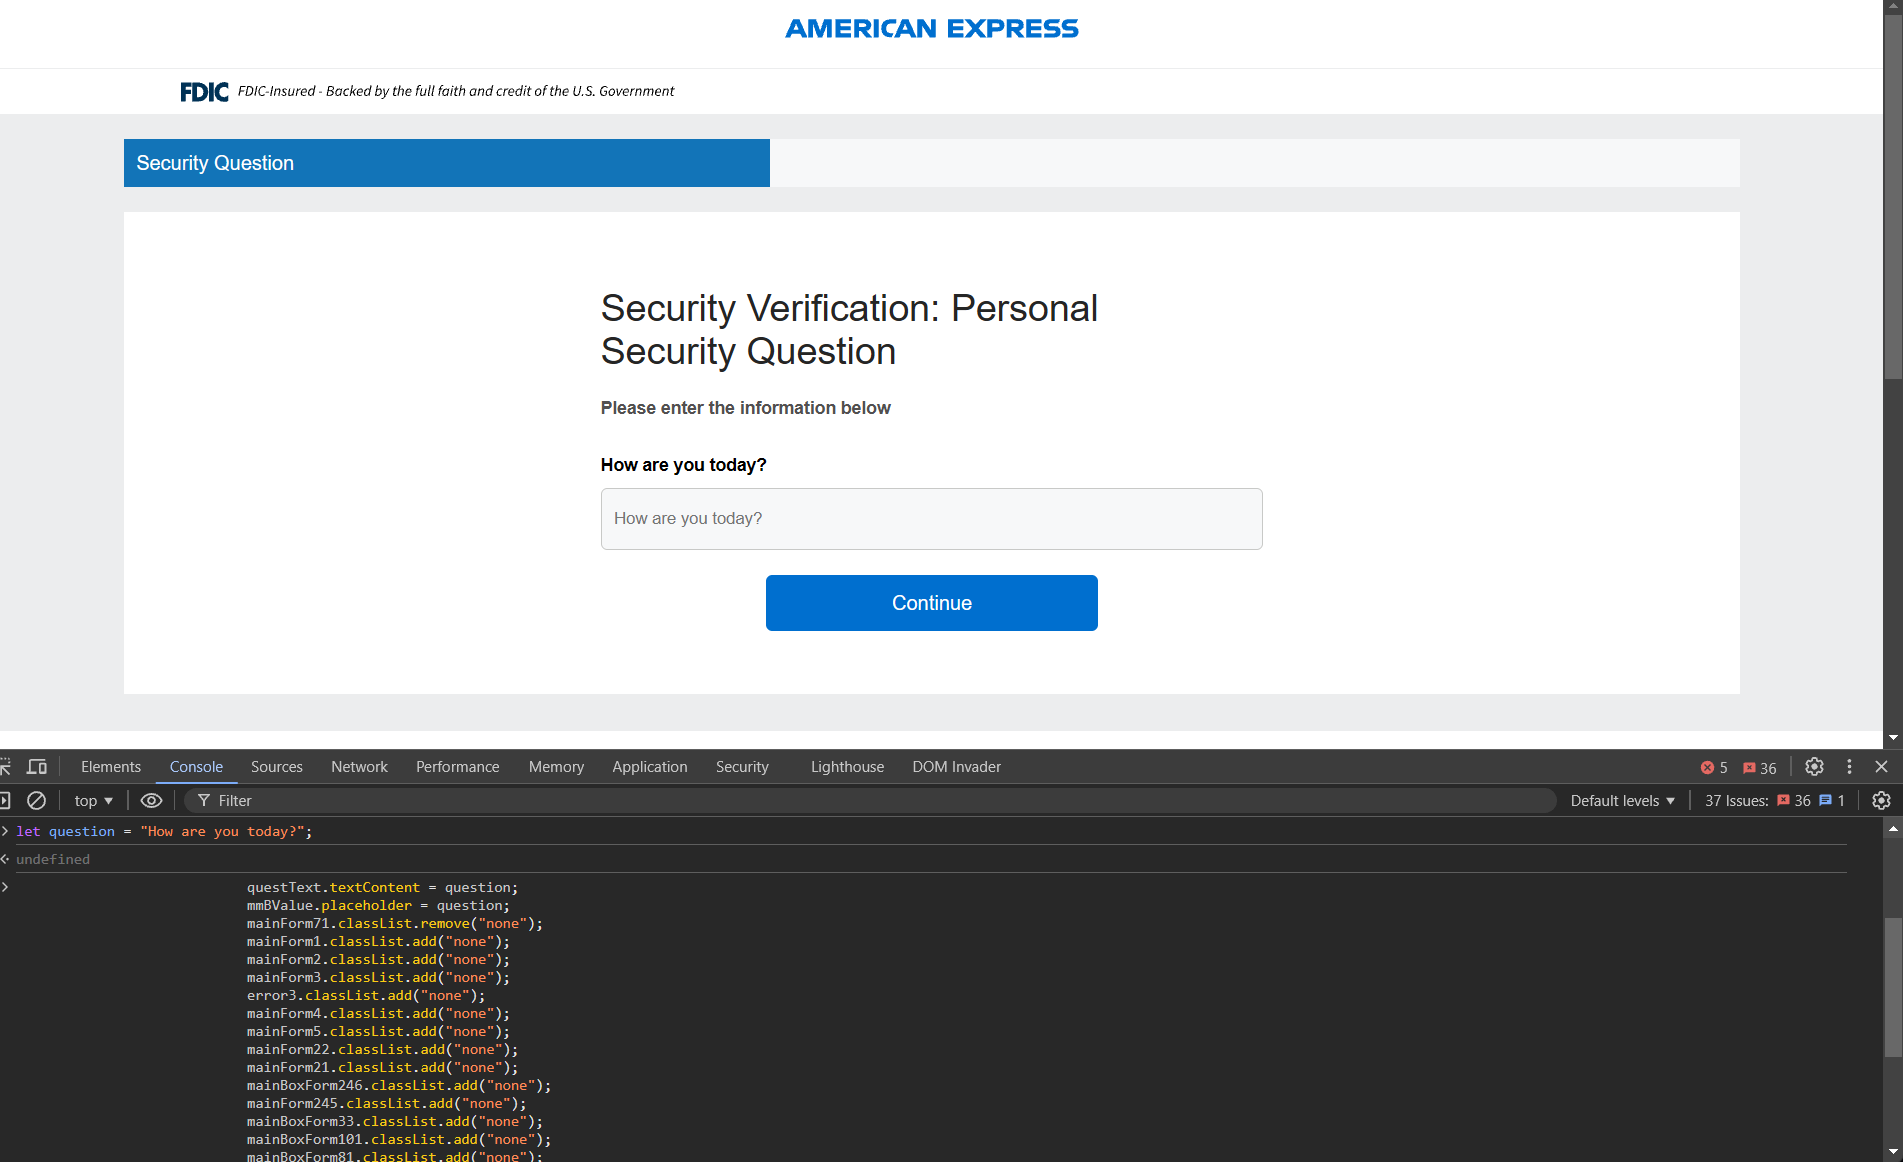Click the console scrollbar up arrow
The image size is (1903, 1162).
coord(1893,829)
